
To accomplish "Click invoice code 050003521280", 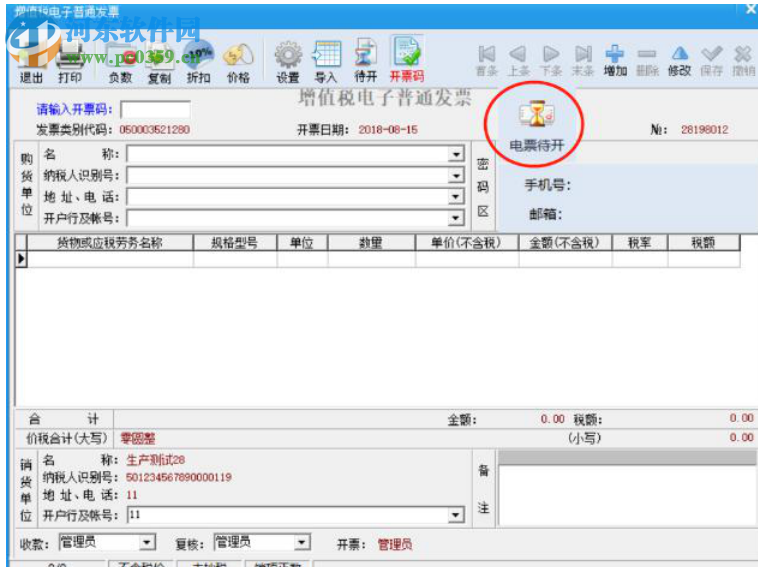I will point(155,130).
